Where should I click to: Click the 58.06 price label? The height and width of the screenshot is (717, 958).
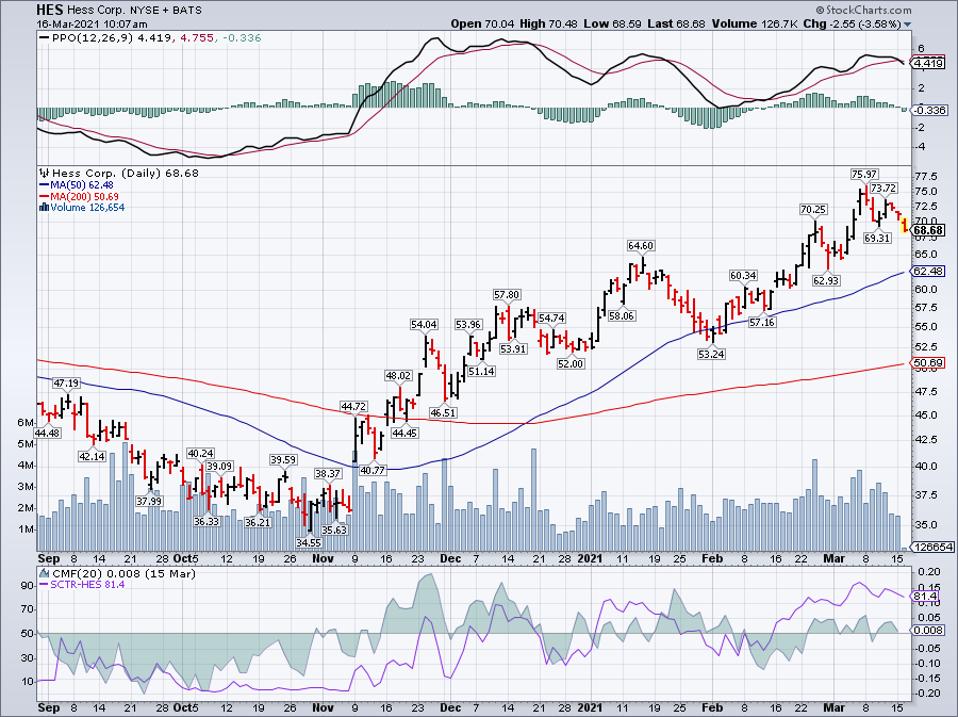coord(621,316)
